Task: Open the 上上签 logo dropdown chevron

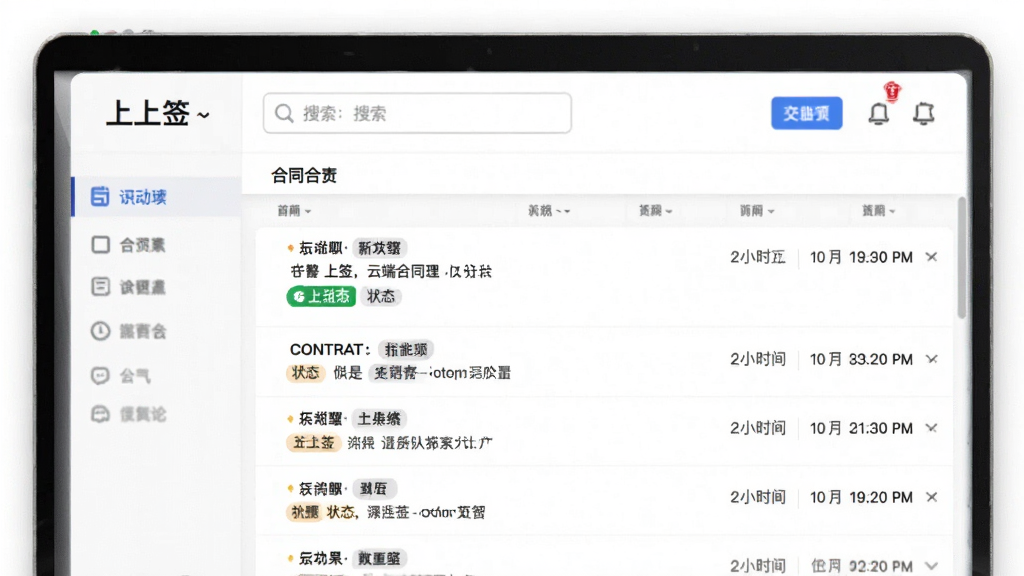Action: point(204,116)
